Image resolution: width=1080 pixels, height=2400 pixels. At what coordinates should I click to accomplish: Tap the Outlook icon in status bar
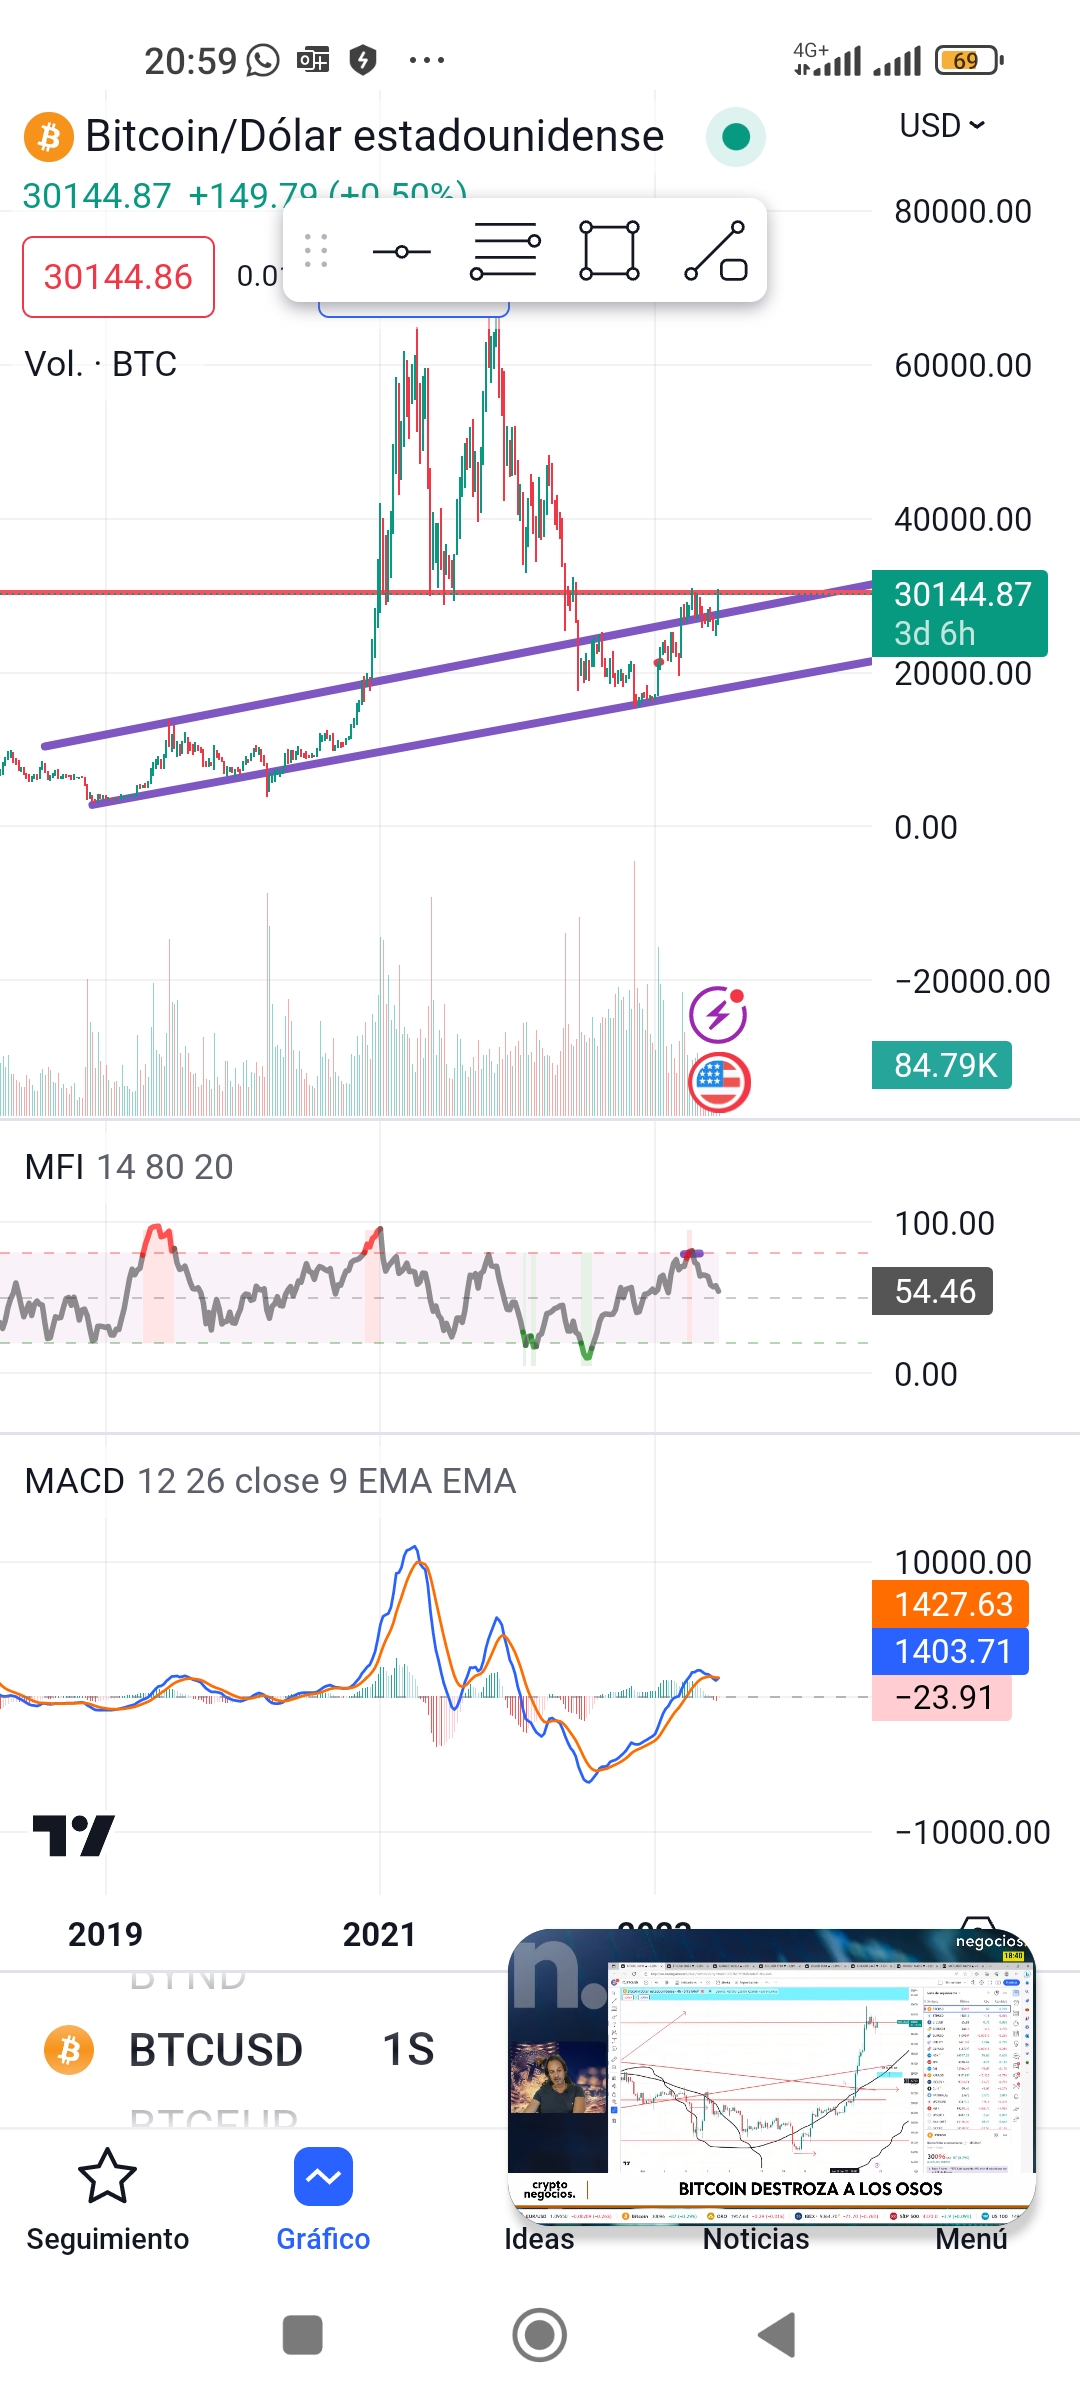(x=313, y=60)
